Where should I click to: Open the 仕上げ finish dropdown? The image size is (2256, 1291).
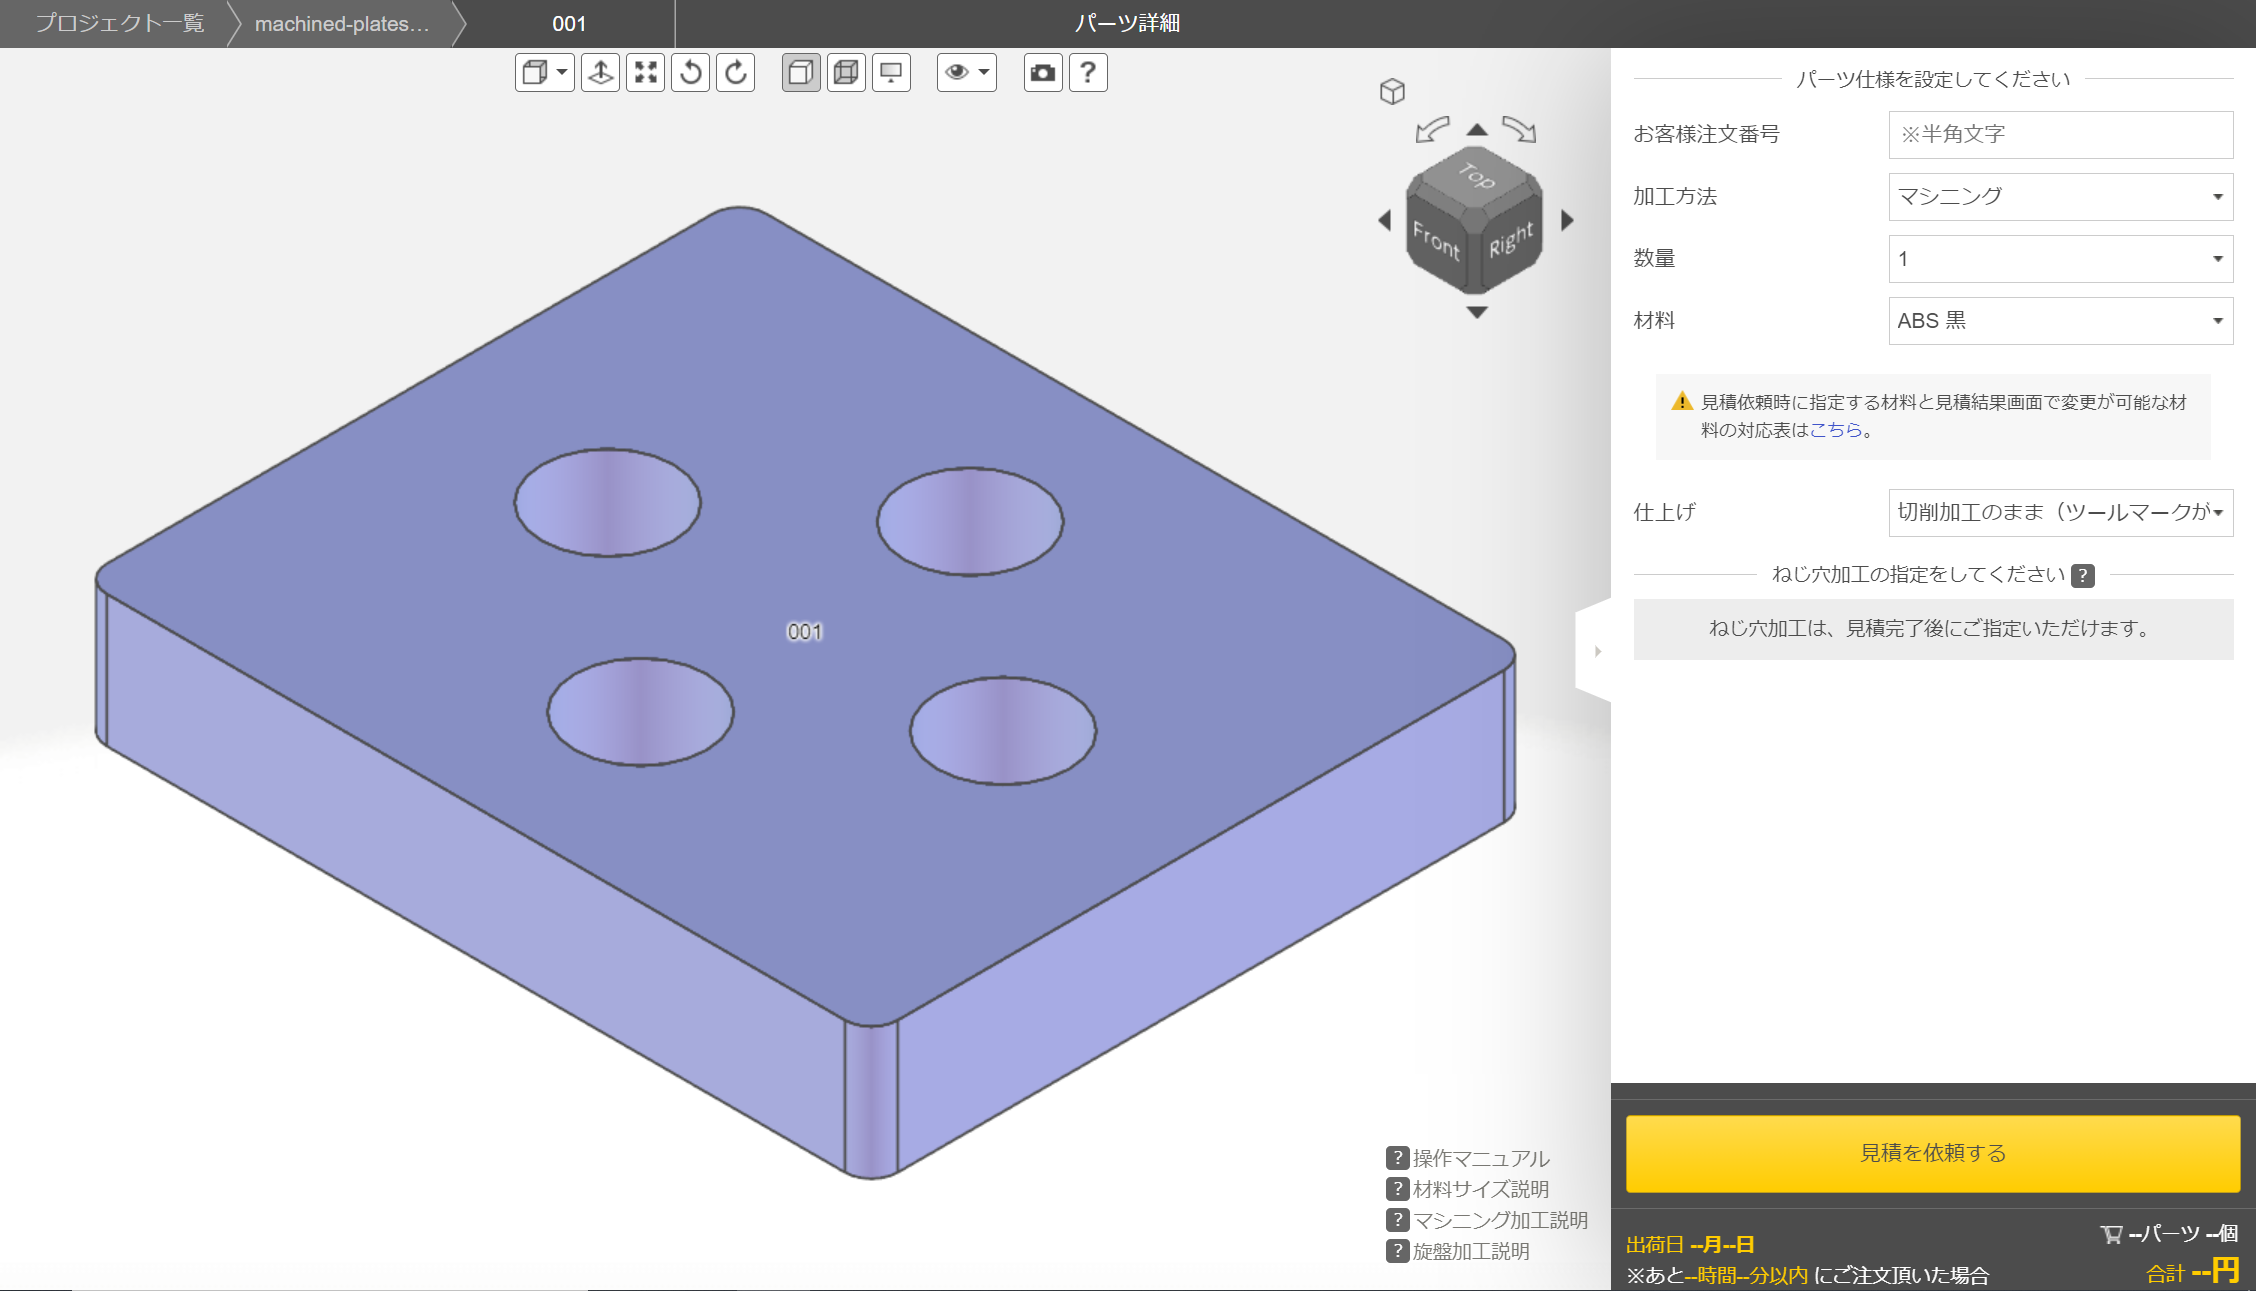tap(2060, 512)
